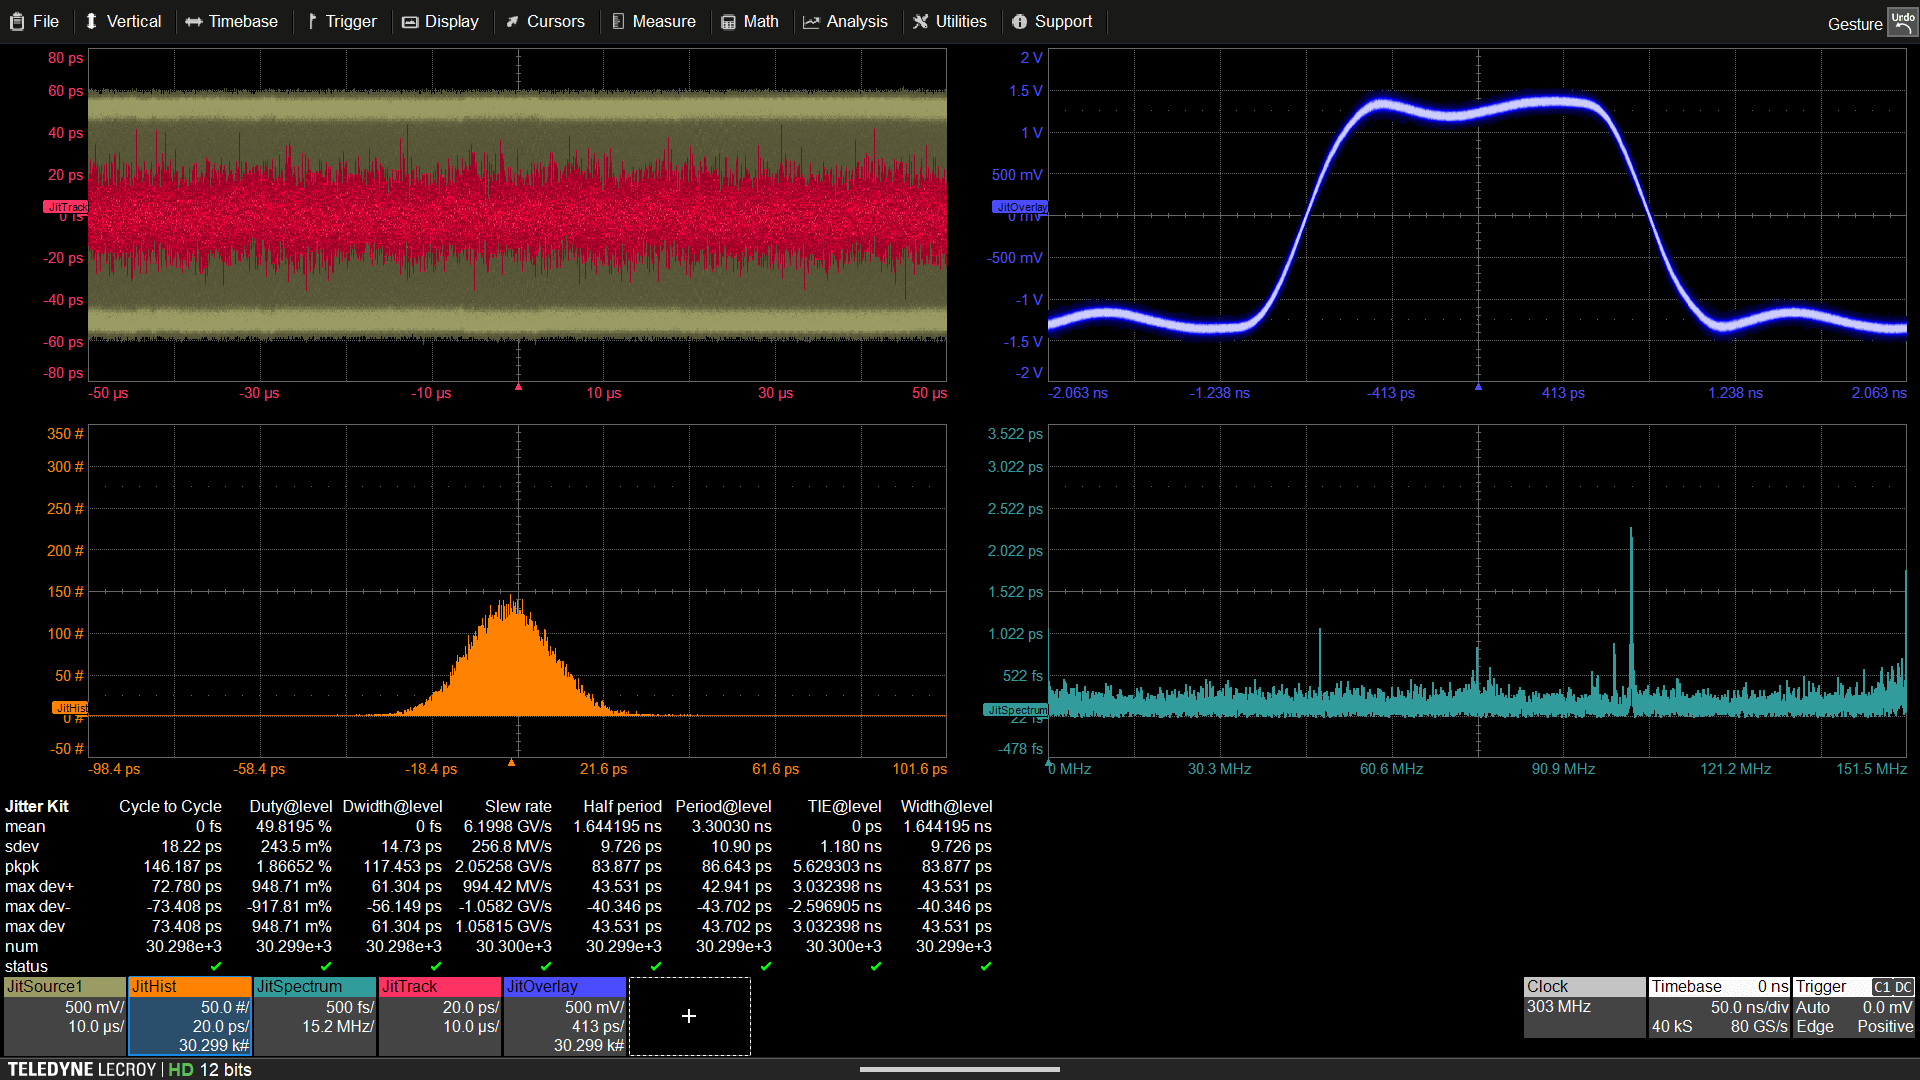Select the JitSpectrum trace descriptor box

[x=315, y=1016]
